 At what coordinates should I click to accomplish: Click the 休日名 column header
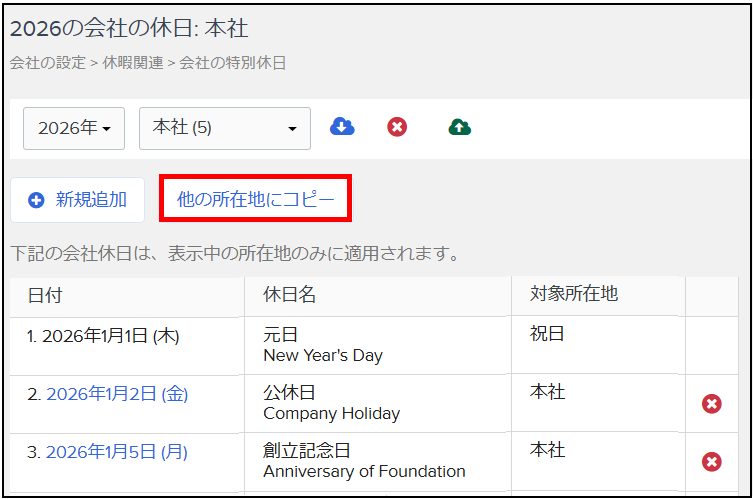click(x=290, y=296)
